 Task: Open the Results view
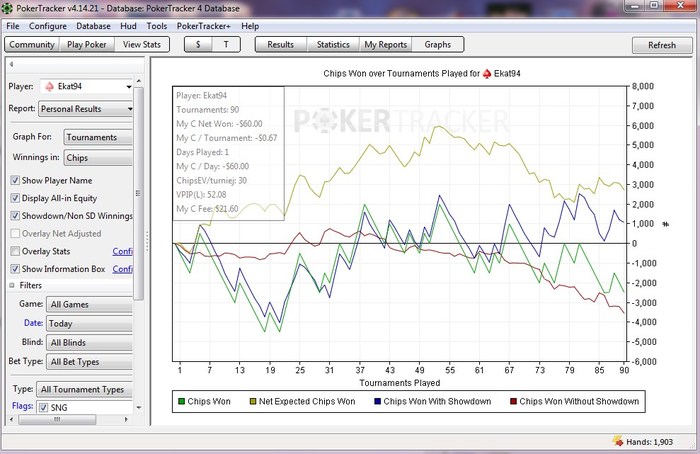point(280,45)
